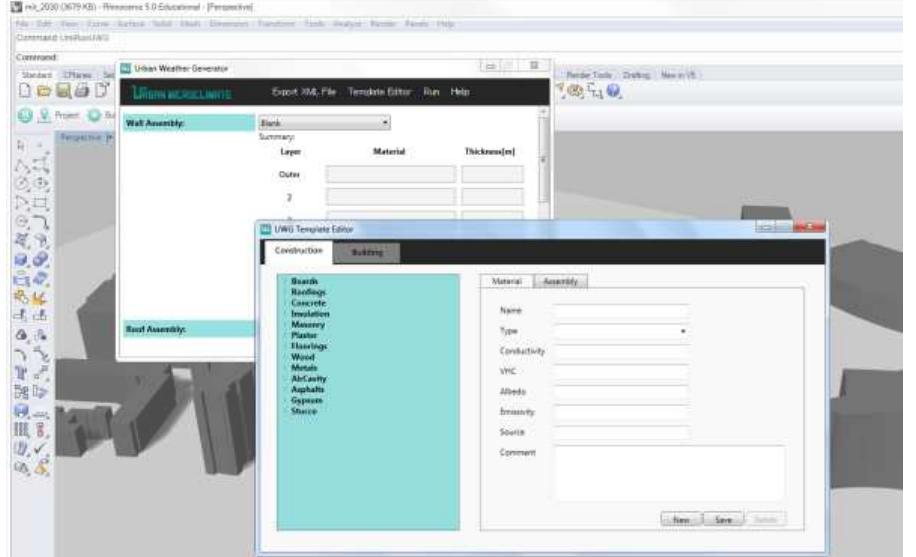Switch to the Building tab
Screen dimensions: 916x557
(x=367, y=252)
